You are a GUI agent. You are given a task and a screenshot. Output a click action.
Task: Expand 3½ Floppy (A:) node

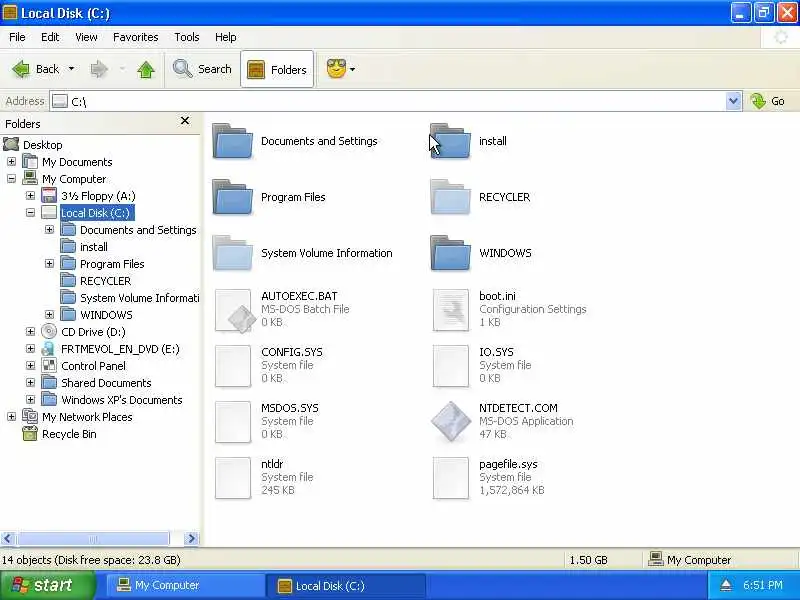(x=30, y=196)
